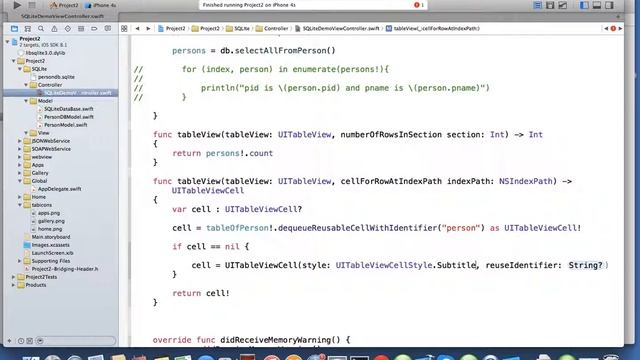640x360 pixels.
Task: Add a new file with the plus button
Action: point(9,341)
